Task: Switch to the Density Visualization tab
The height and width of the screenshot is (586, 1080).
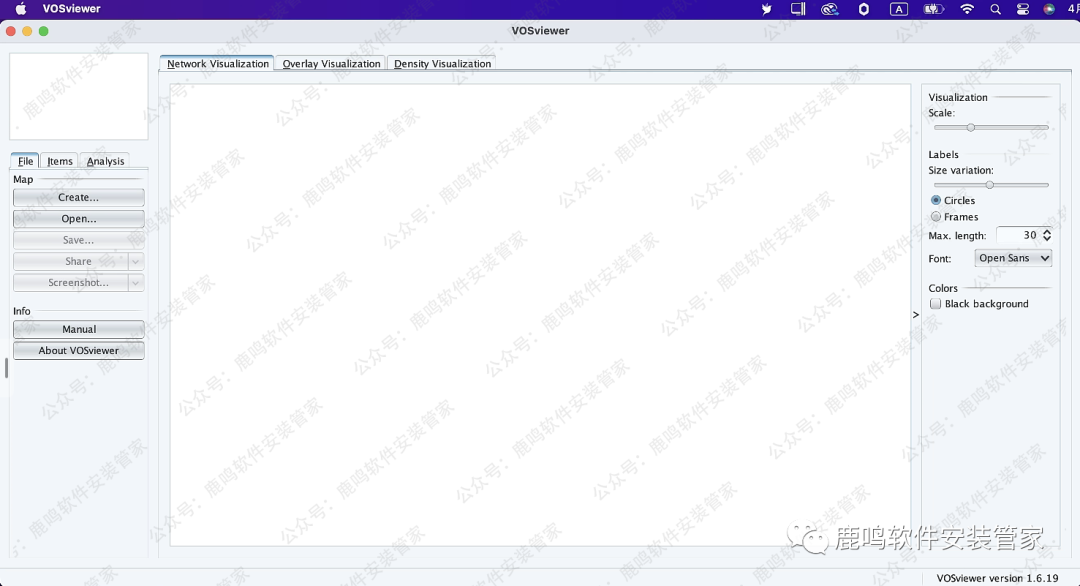Action: [x=442, y=64]
